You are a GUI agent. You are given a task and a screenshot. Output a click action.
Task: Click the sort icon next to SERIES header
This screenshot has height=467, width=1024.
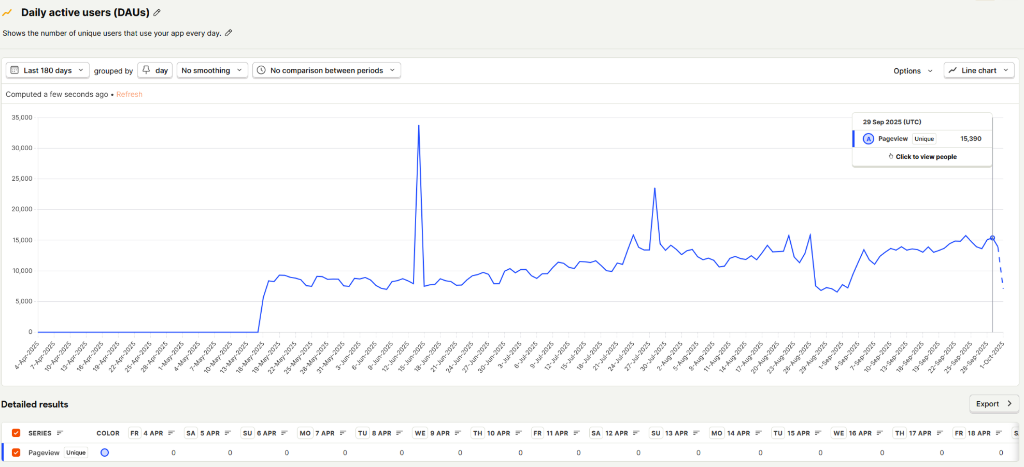[59, 433]
